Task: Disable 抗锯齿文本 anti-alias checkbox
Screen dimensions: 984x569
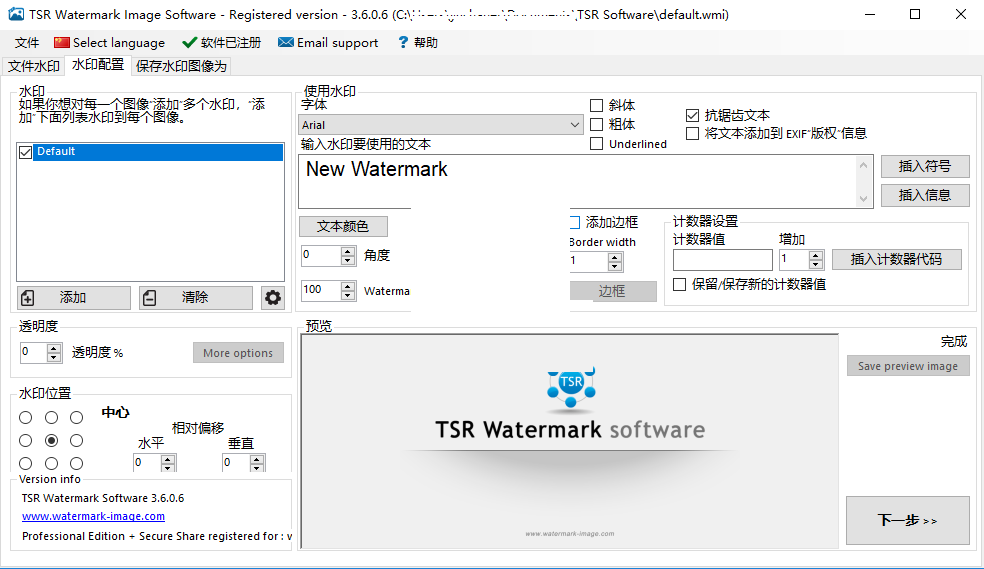Action: [692, 115]
